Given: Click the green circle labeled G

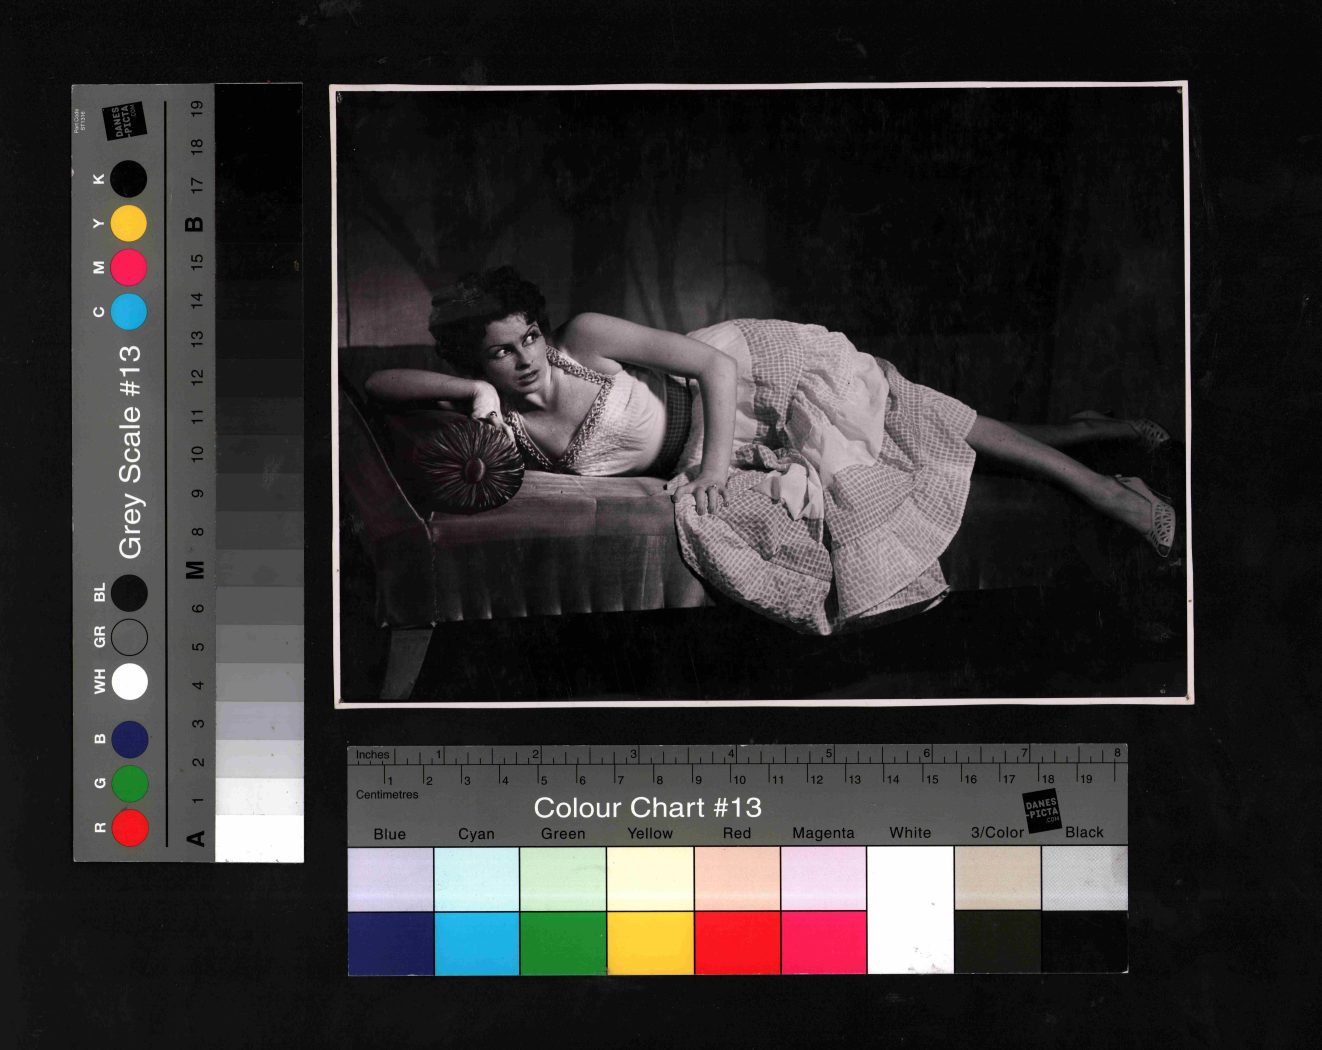Looking at the screenshot, I should point(130,784).
